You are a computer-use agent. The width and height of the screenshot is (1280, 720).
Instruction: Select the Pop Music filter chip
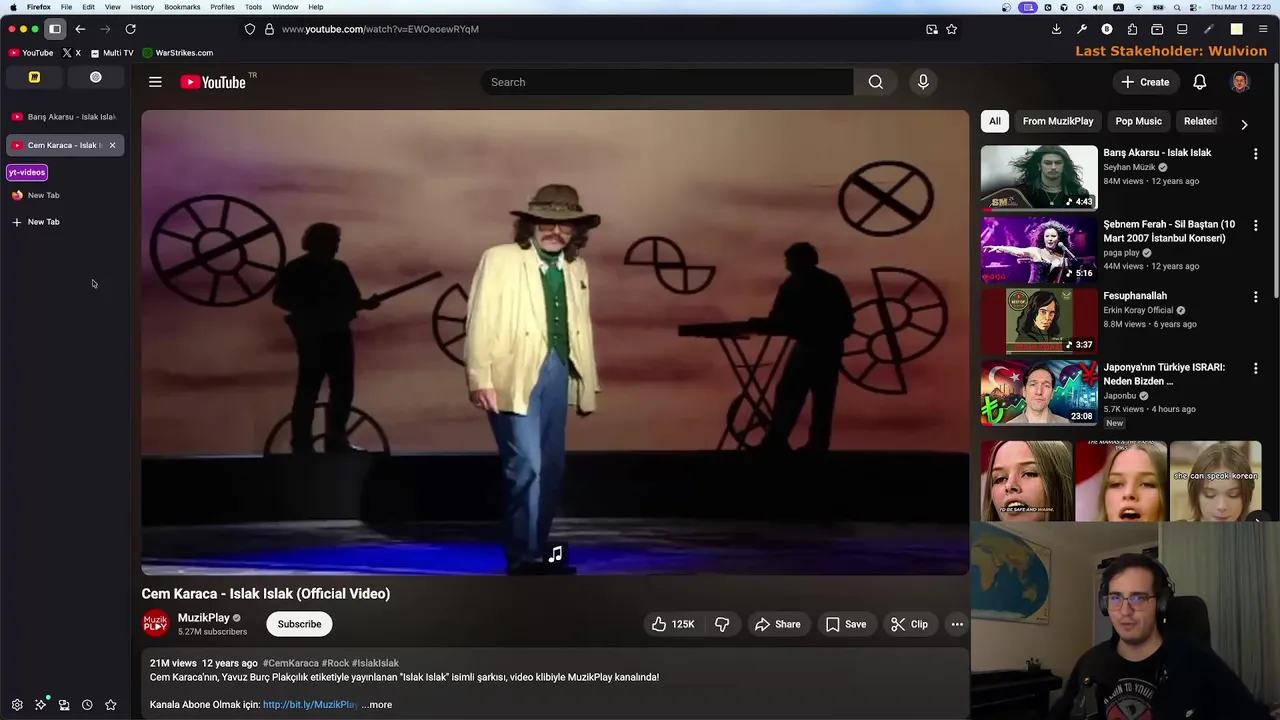(x=1138, y=121)
